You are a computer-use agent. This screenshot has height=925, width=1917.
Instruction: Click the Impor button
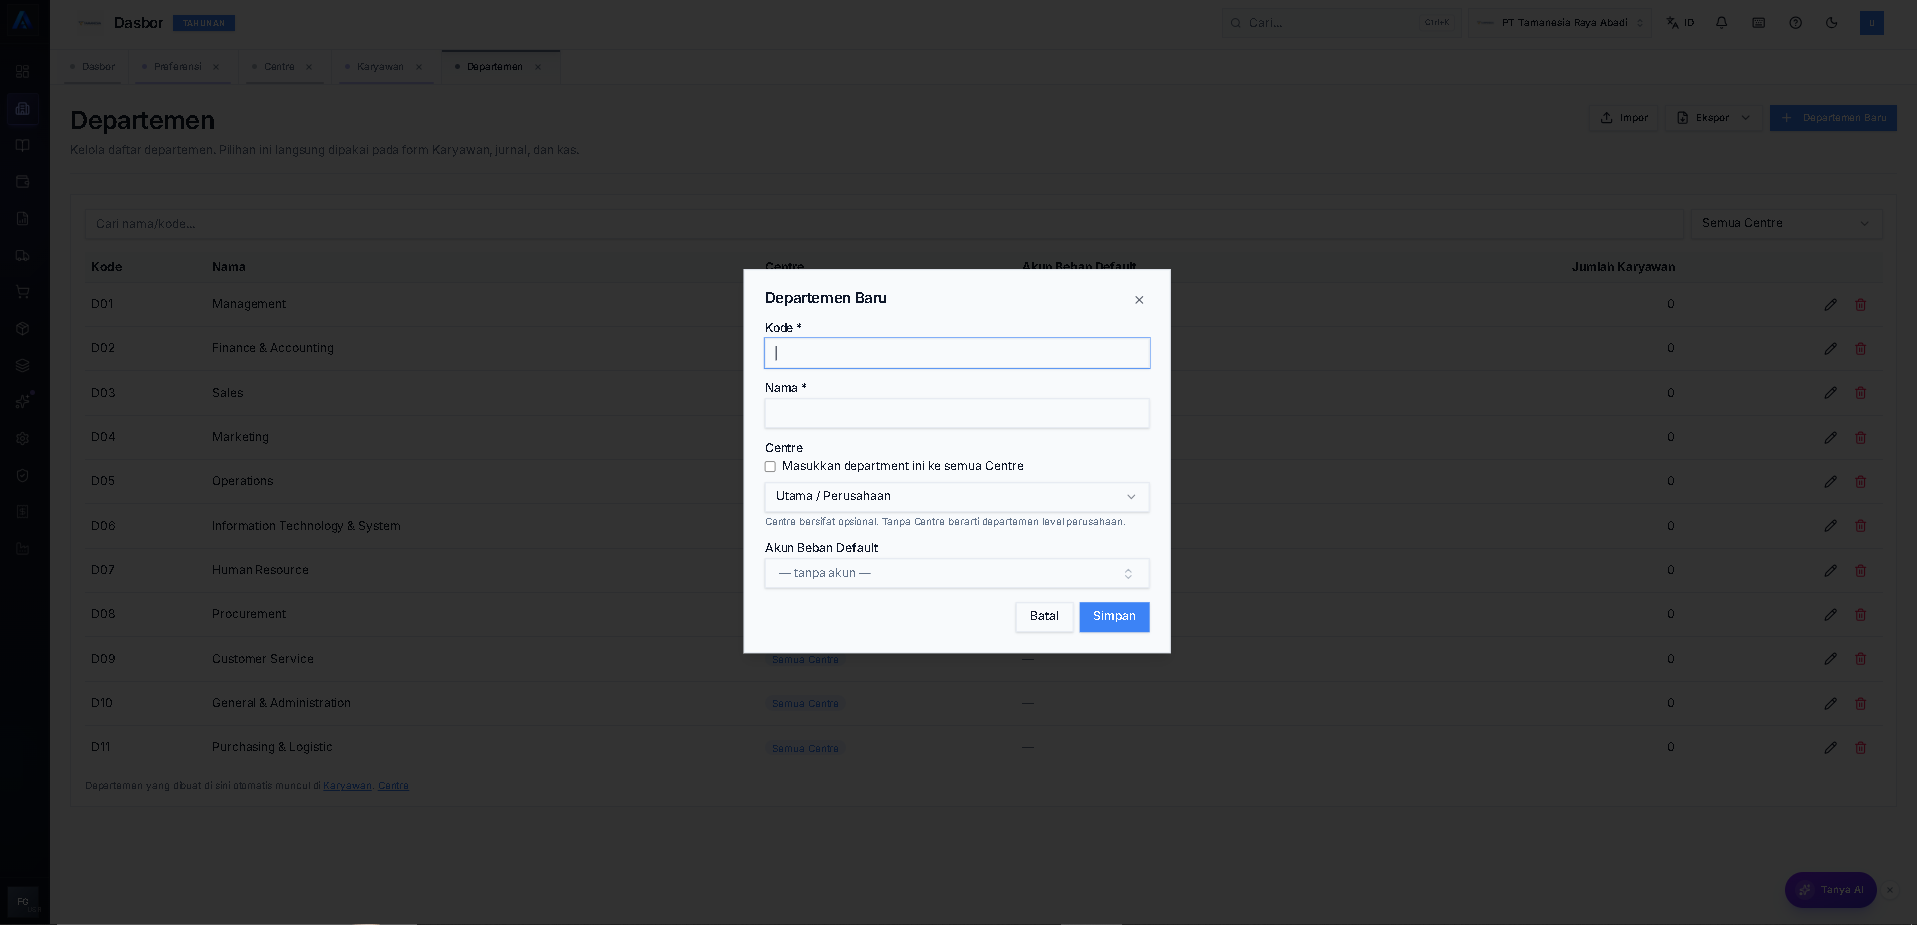coord(1624,118)
